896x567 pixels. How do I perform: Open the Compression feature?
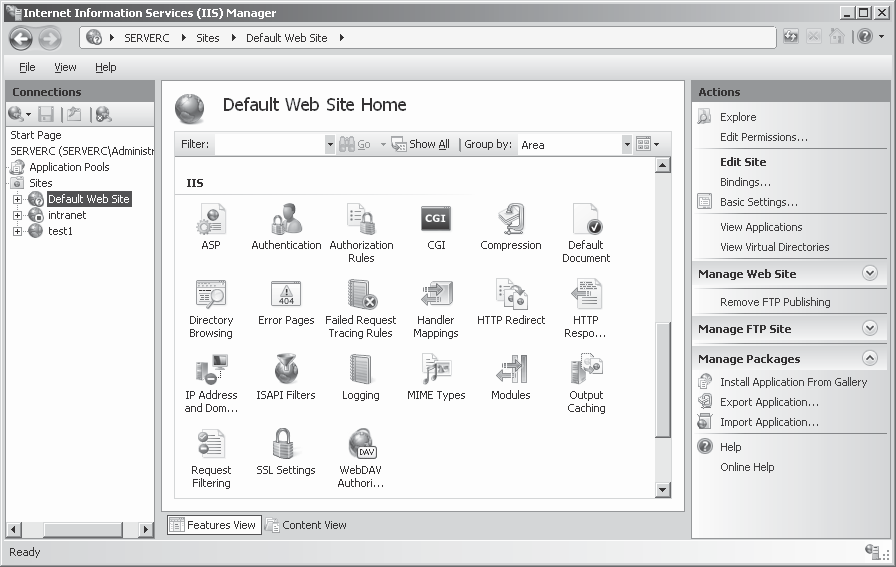click(511, 227)
